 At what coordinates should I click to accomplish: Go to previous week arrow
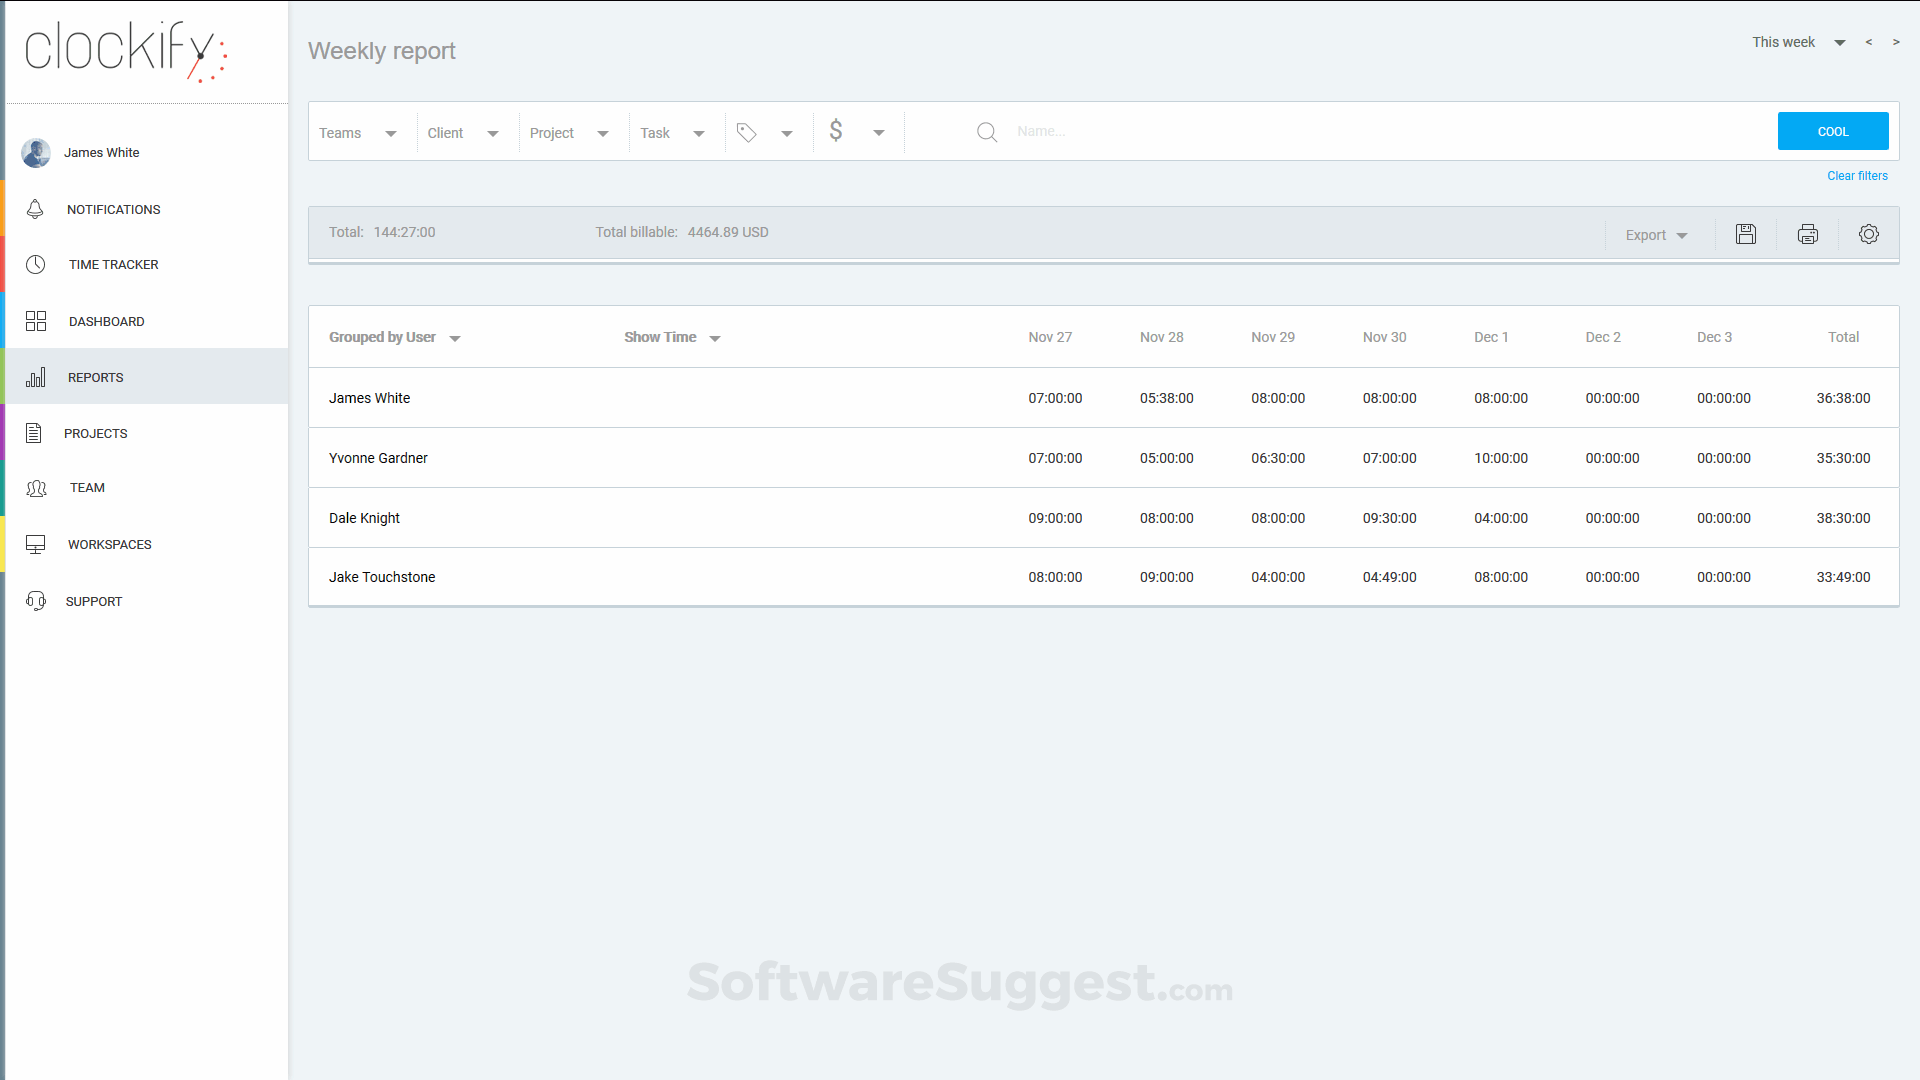tap(1868, 42)
